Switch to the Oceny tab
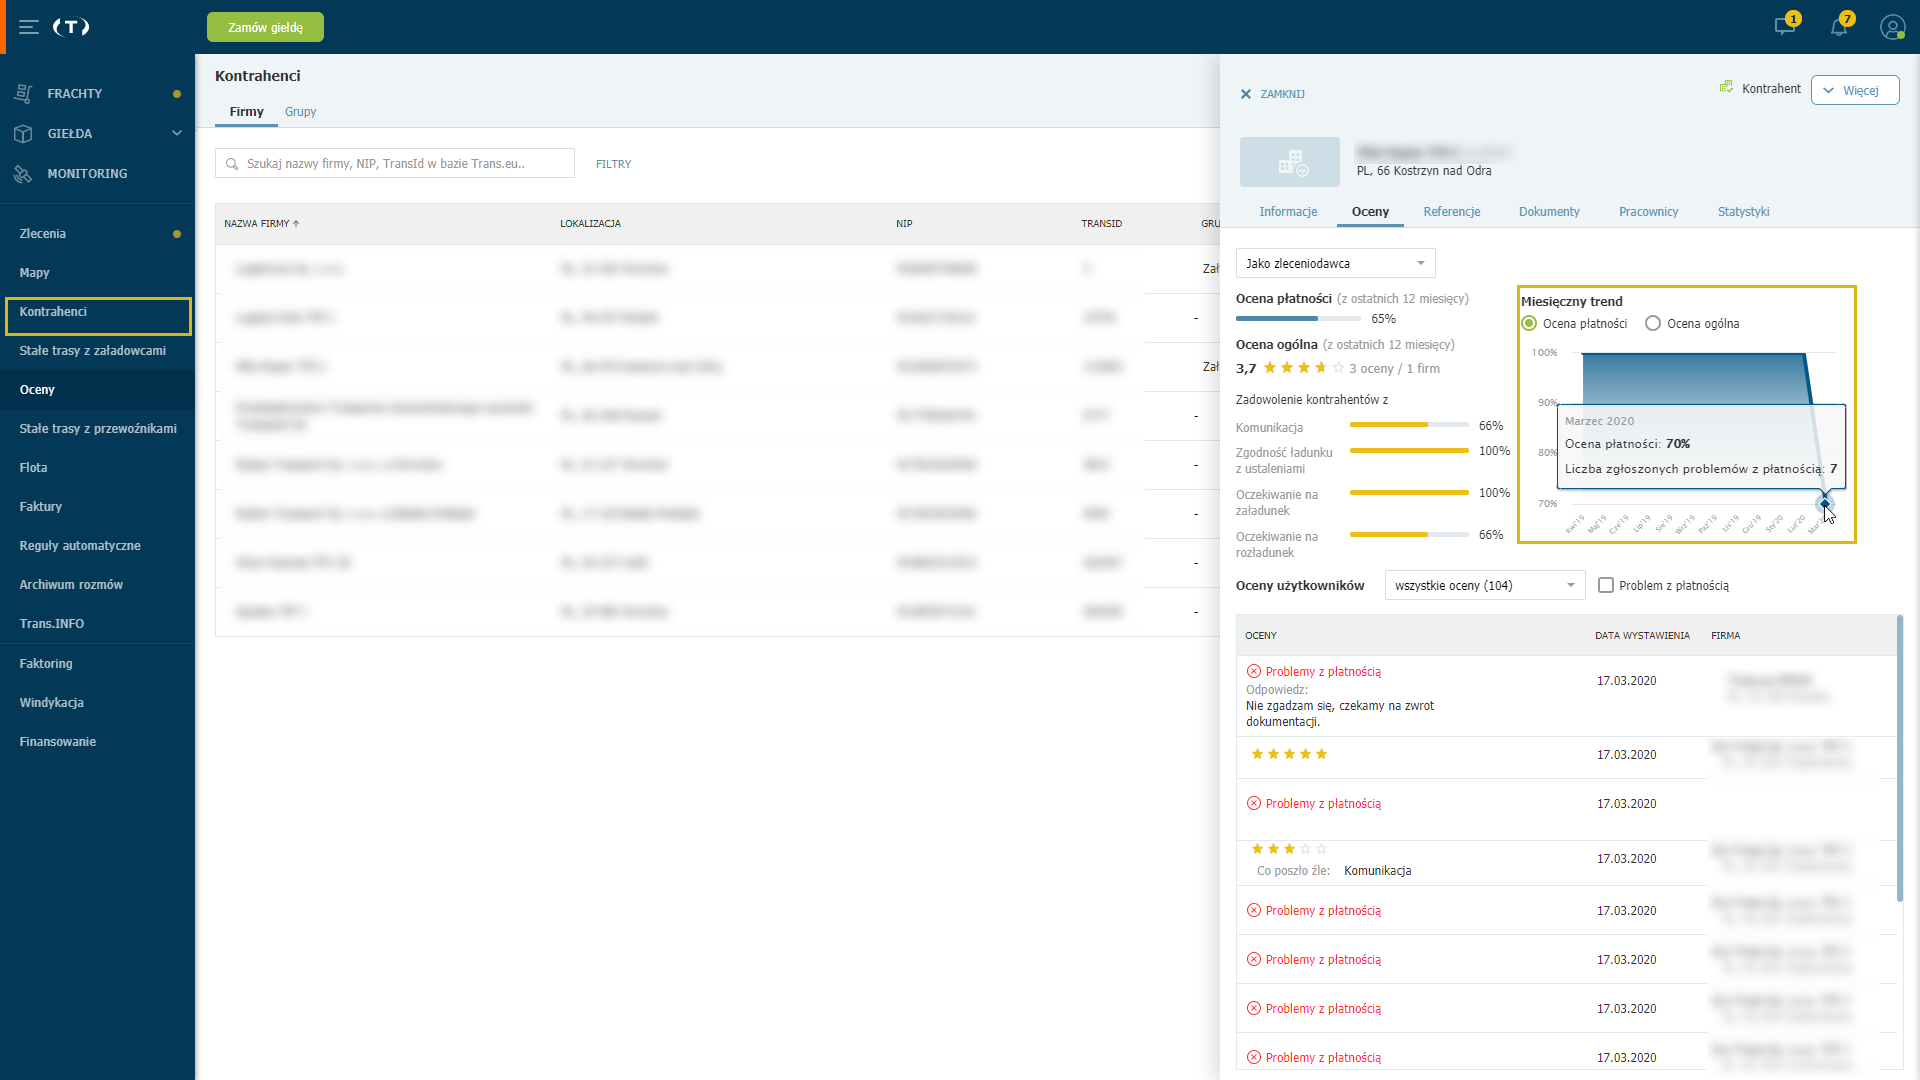Viewport: 1920px width, 1080px height. click(1370, 212)
